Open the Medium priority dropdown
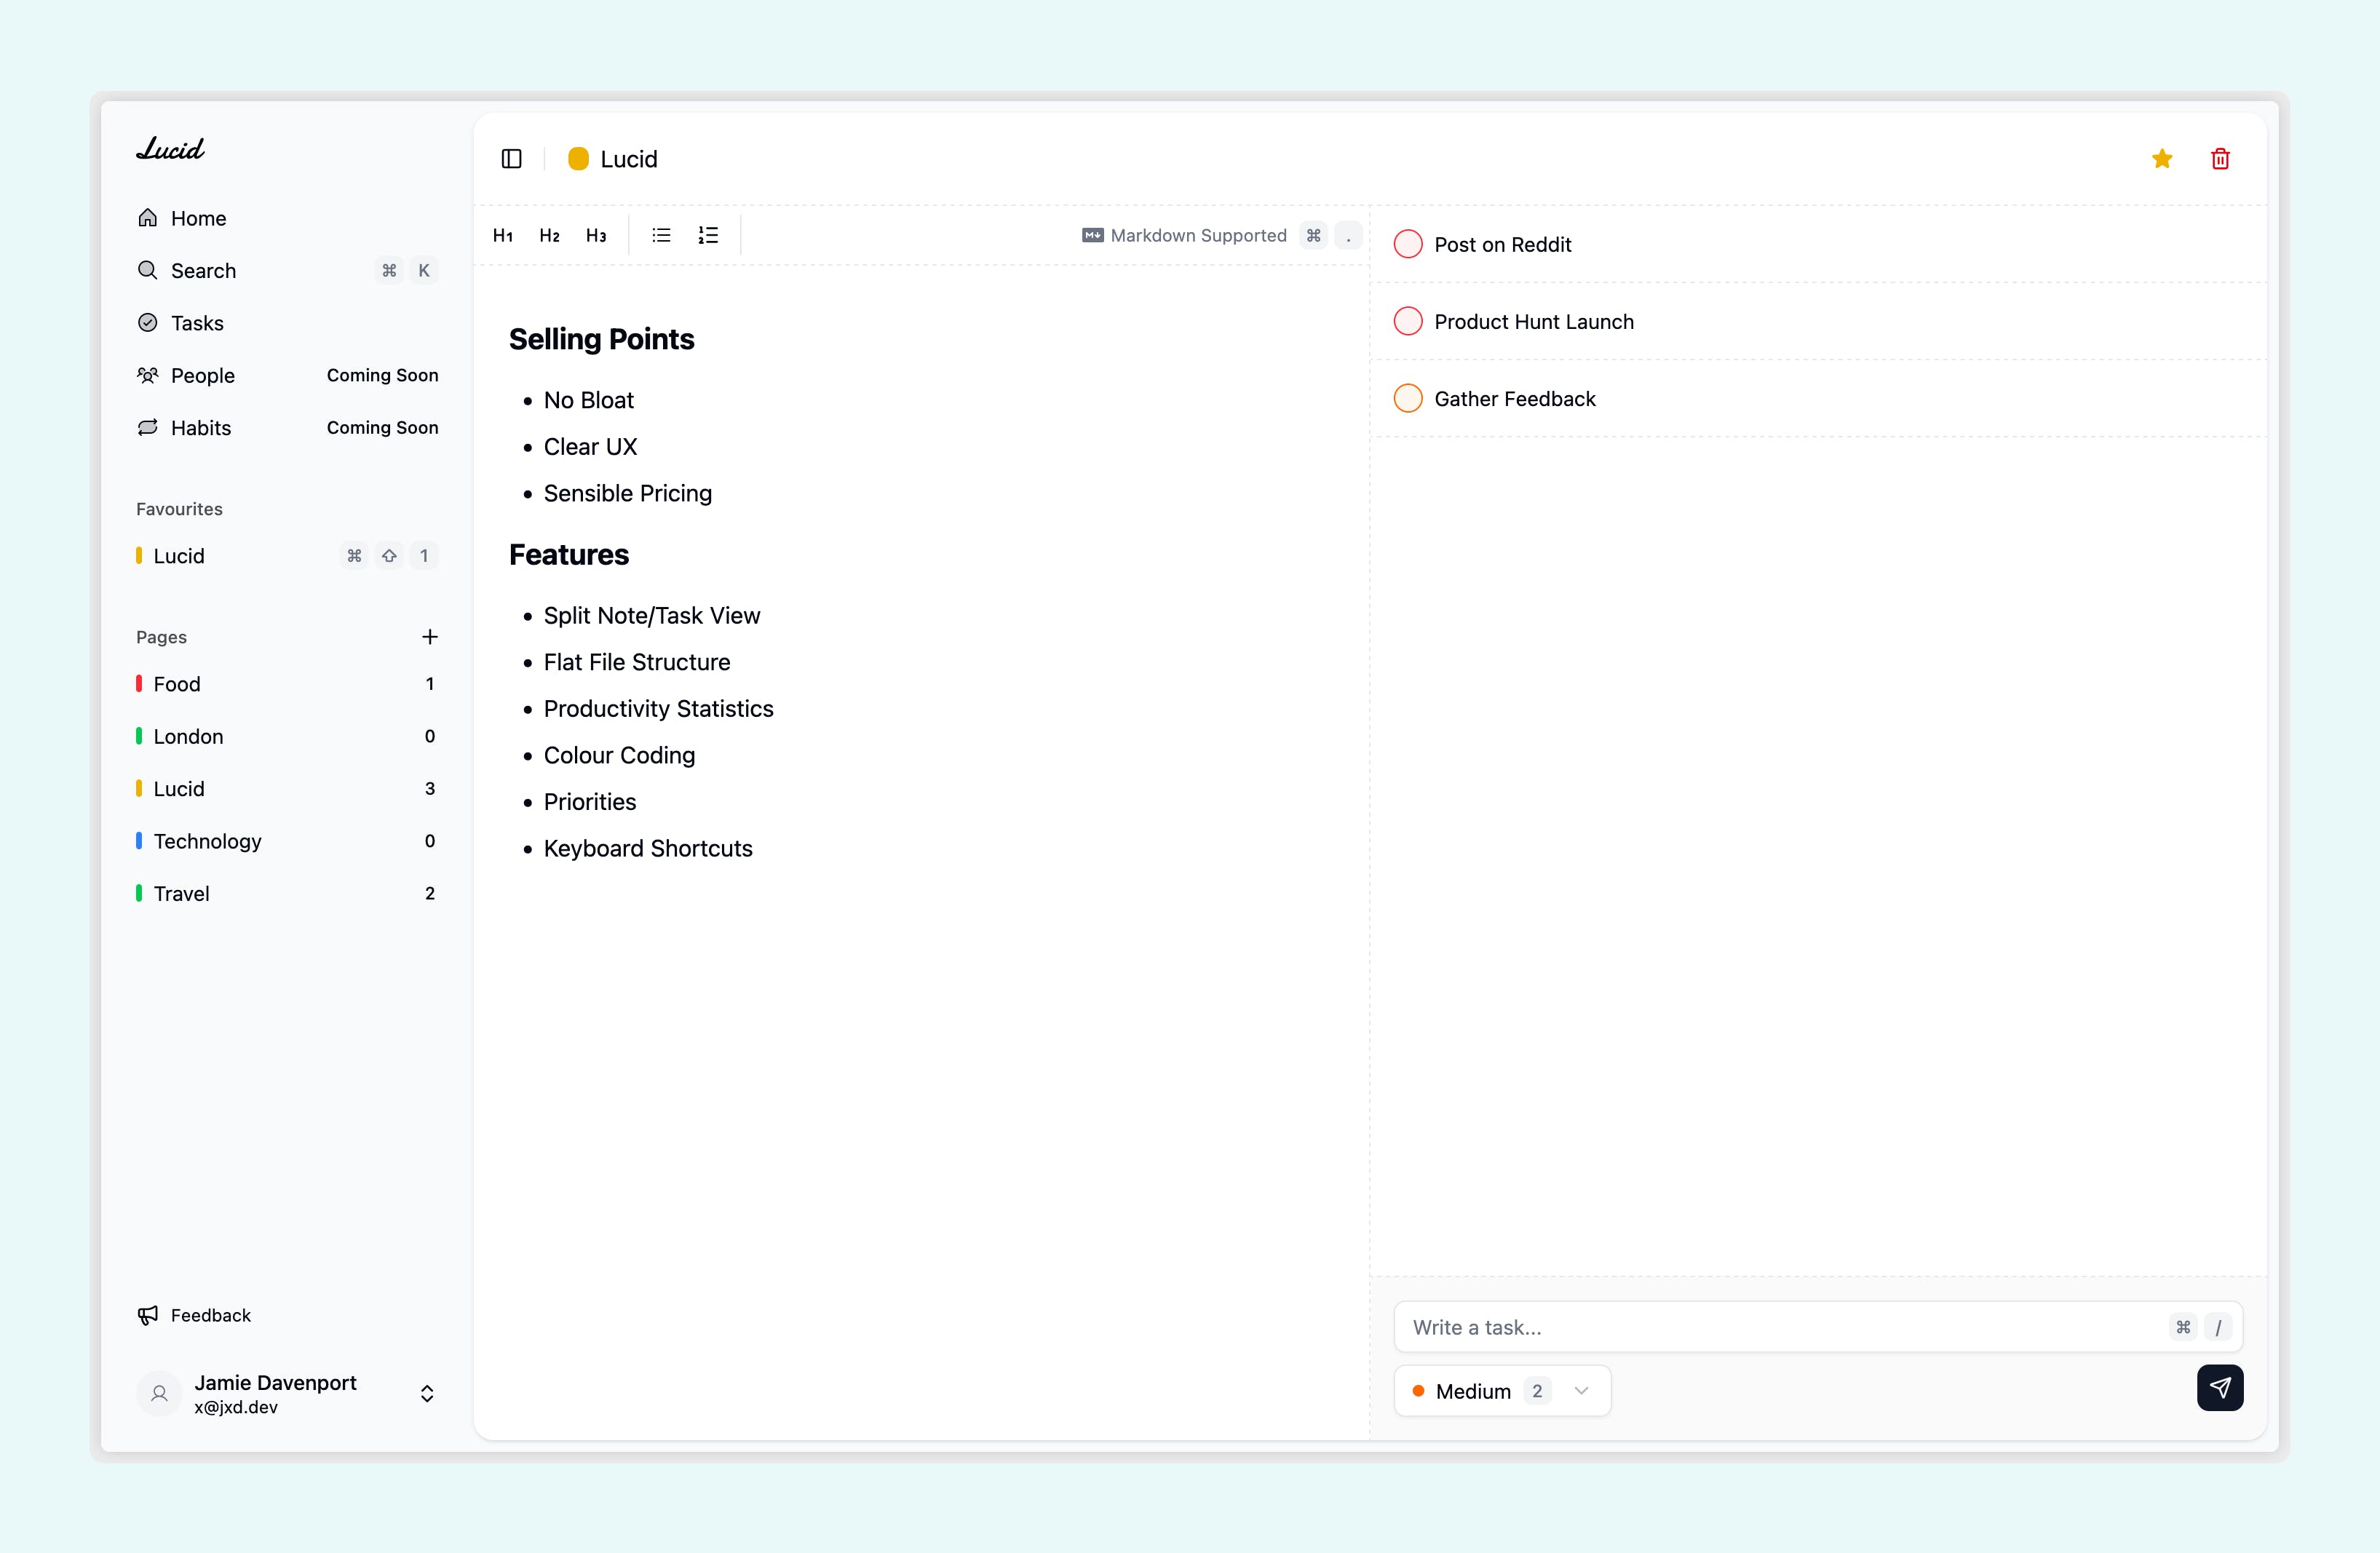This screenshot has height=1553, width=2380. pyautogui.click(x=1501, y=1391)
